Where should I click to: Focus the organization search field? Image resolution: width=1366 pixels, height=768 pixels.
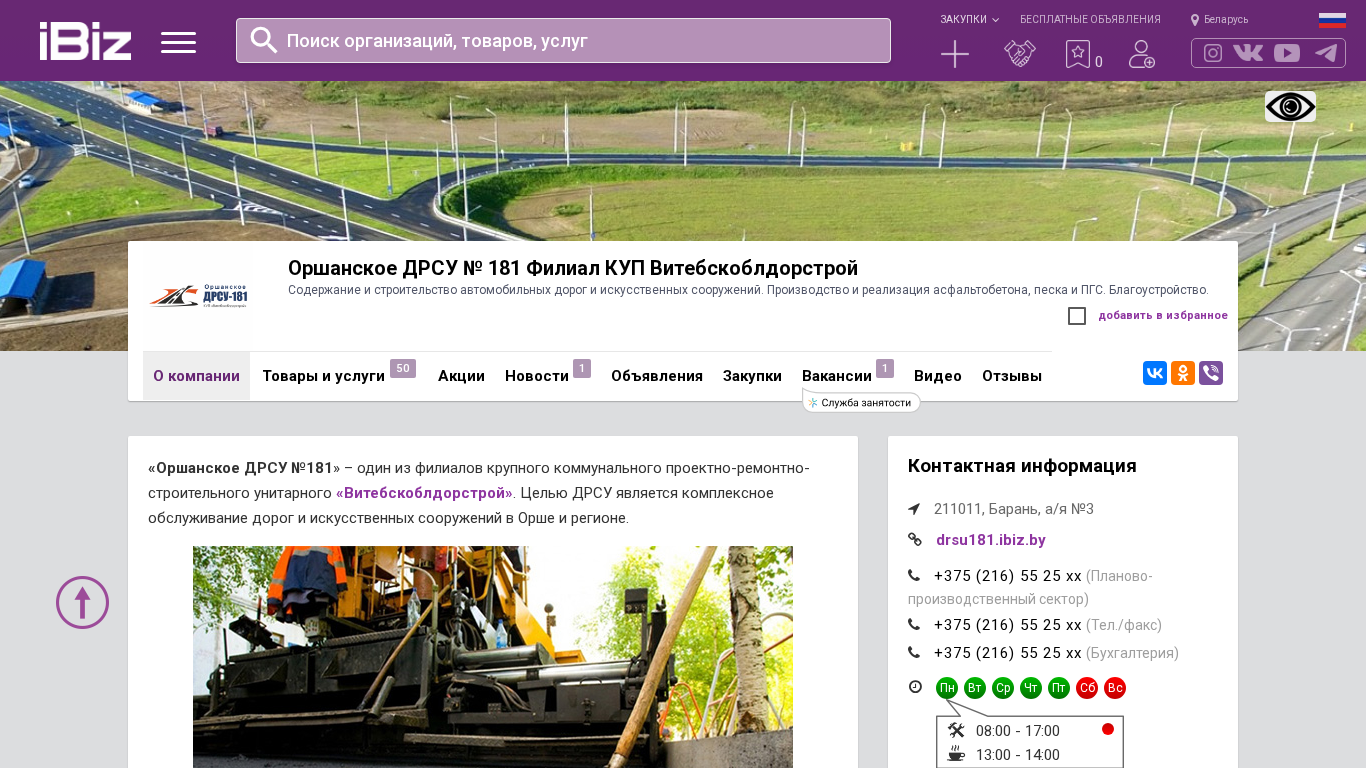563,40
